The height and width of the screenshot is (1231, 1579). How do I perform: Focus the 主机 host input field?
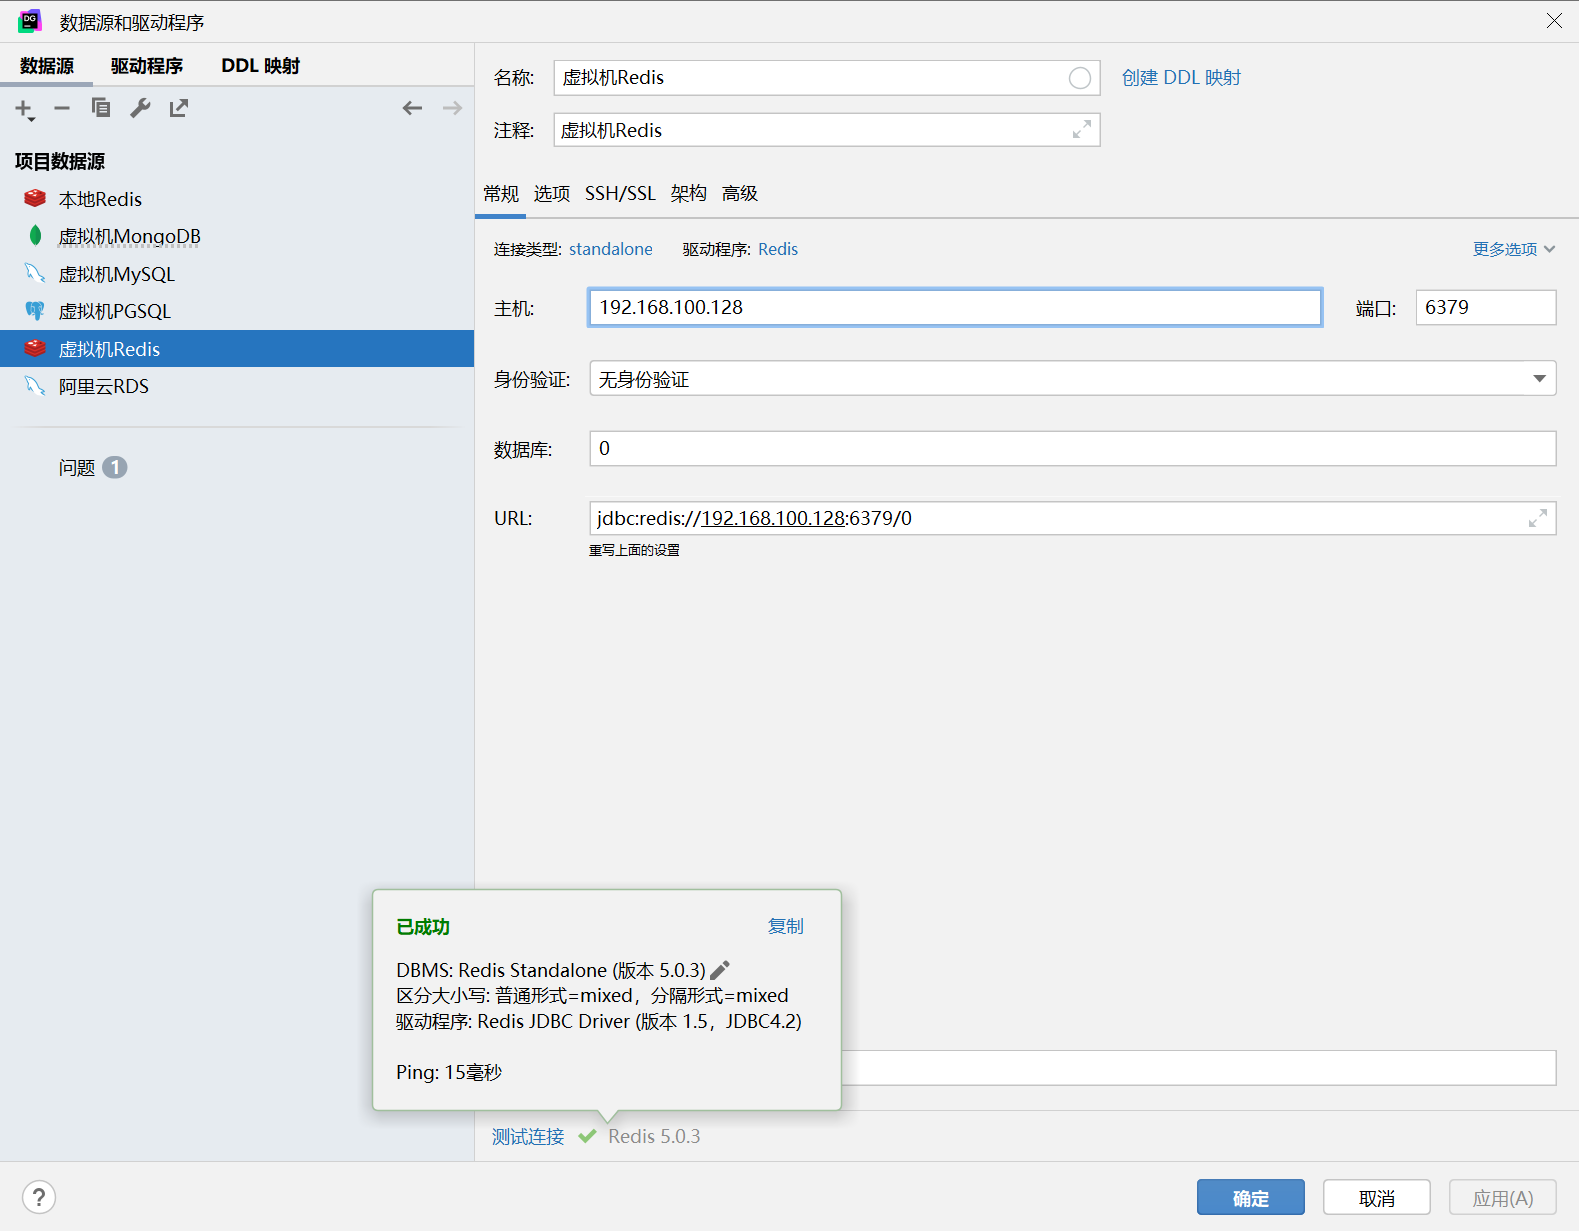955,307
